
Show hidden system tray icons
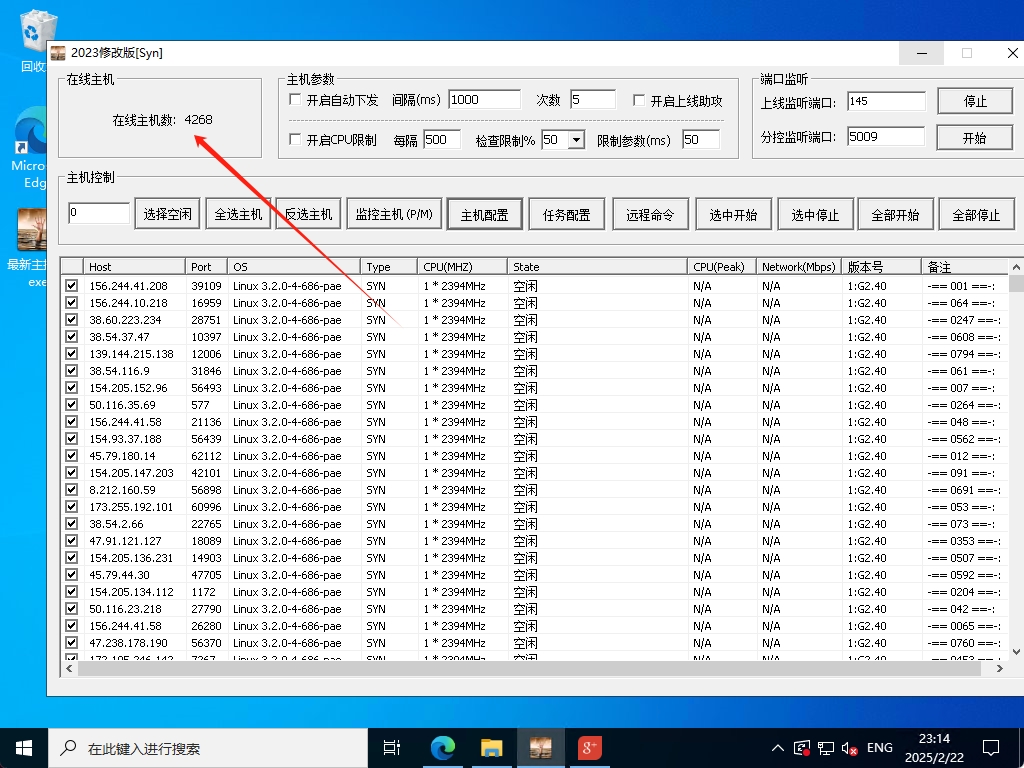click(x=778, y=748)
